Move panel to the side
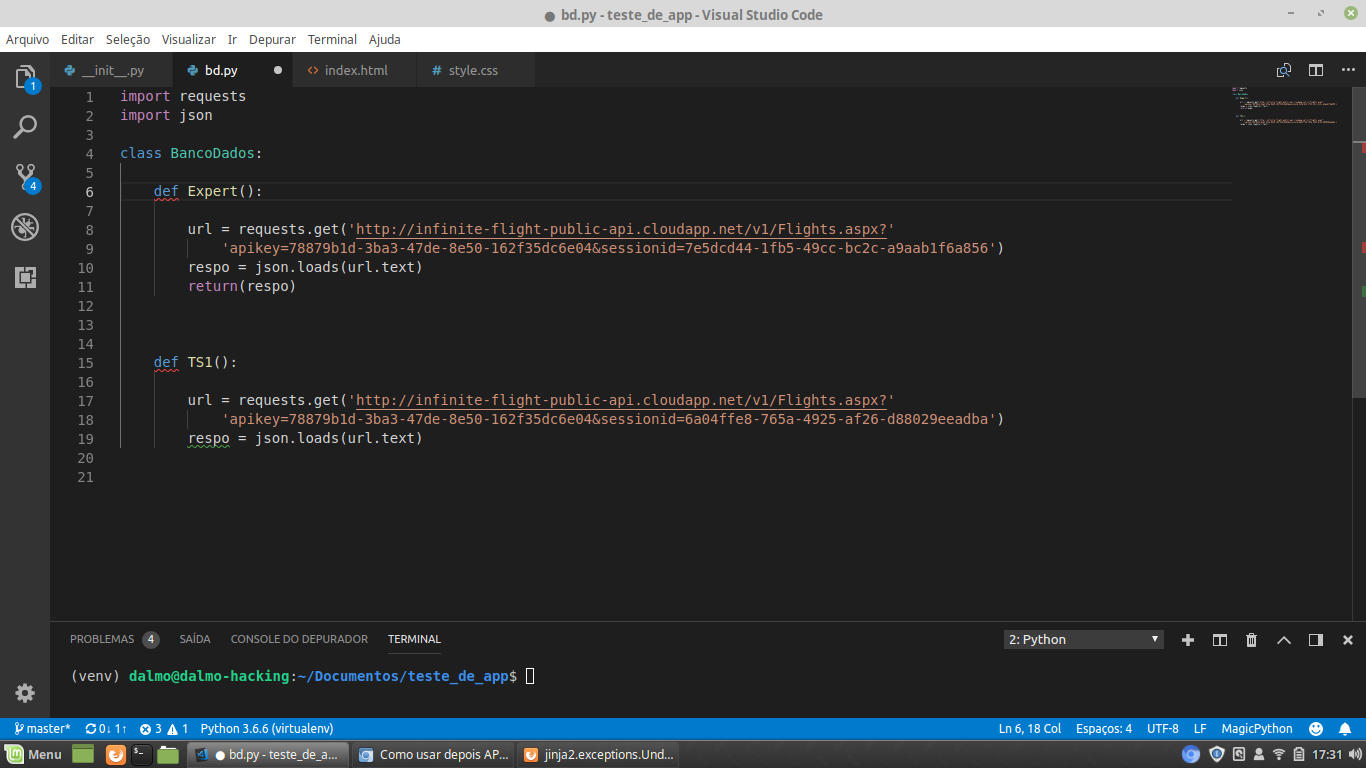 tap(1316, 640)
